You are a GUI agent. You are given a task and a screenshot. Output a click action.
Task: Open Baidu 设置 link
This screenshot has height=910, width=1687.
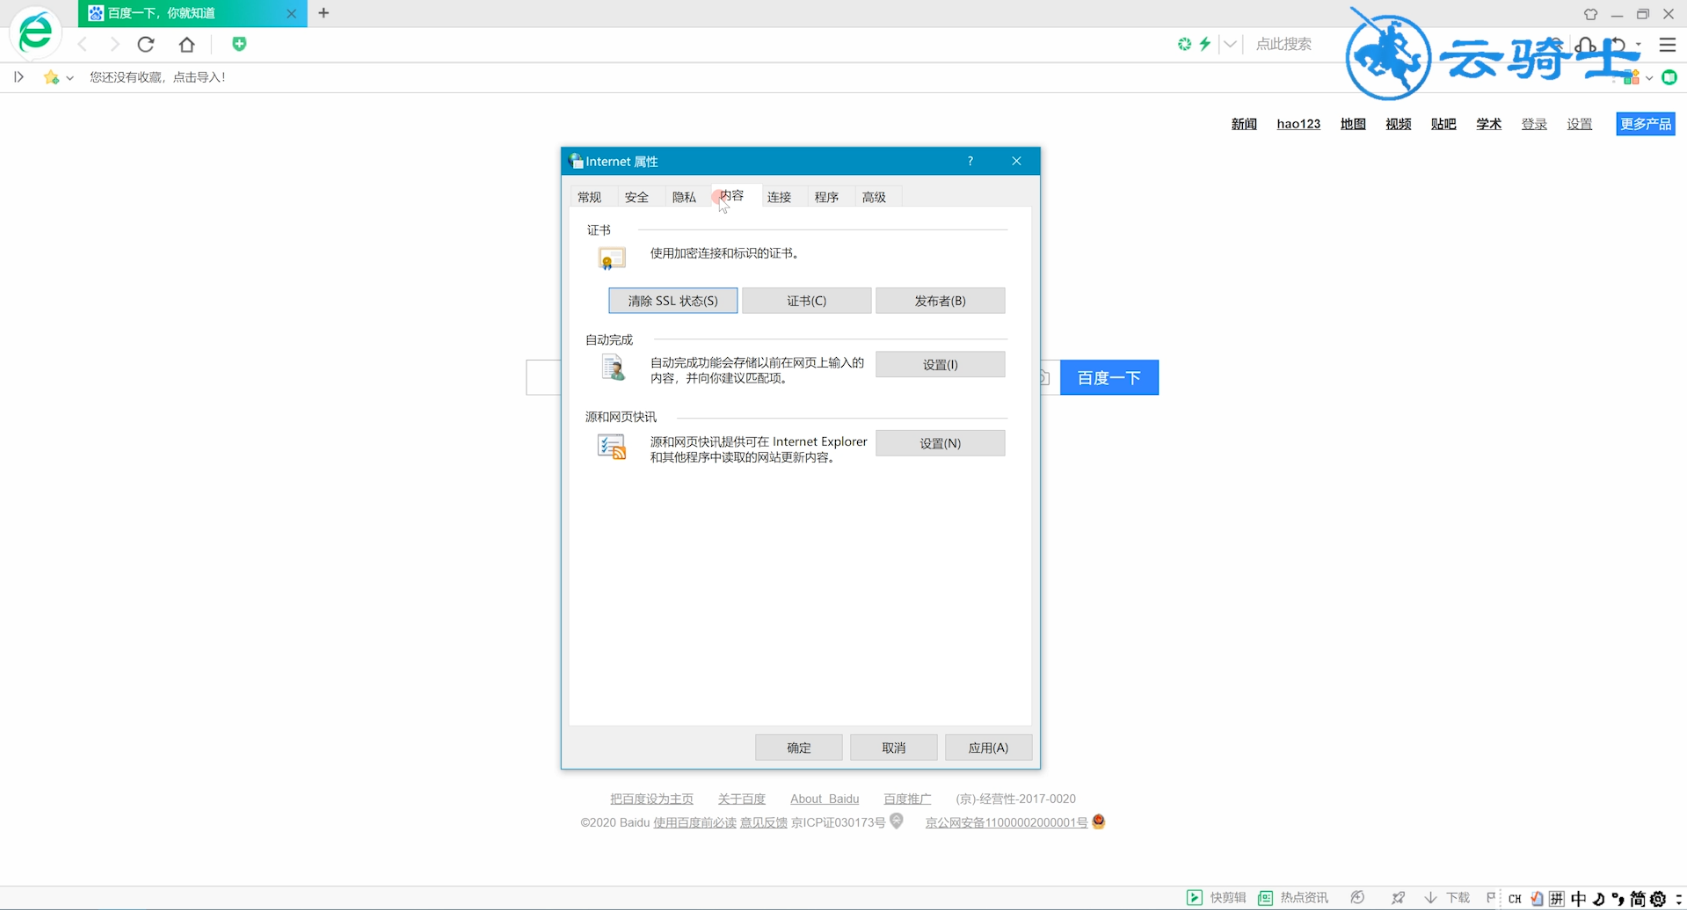point(1579,124)
